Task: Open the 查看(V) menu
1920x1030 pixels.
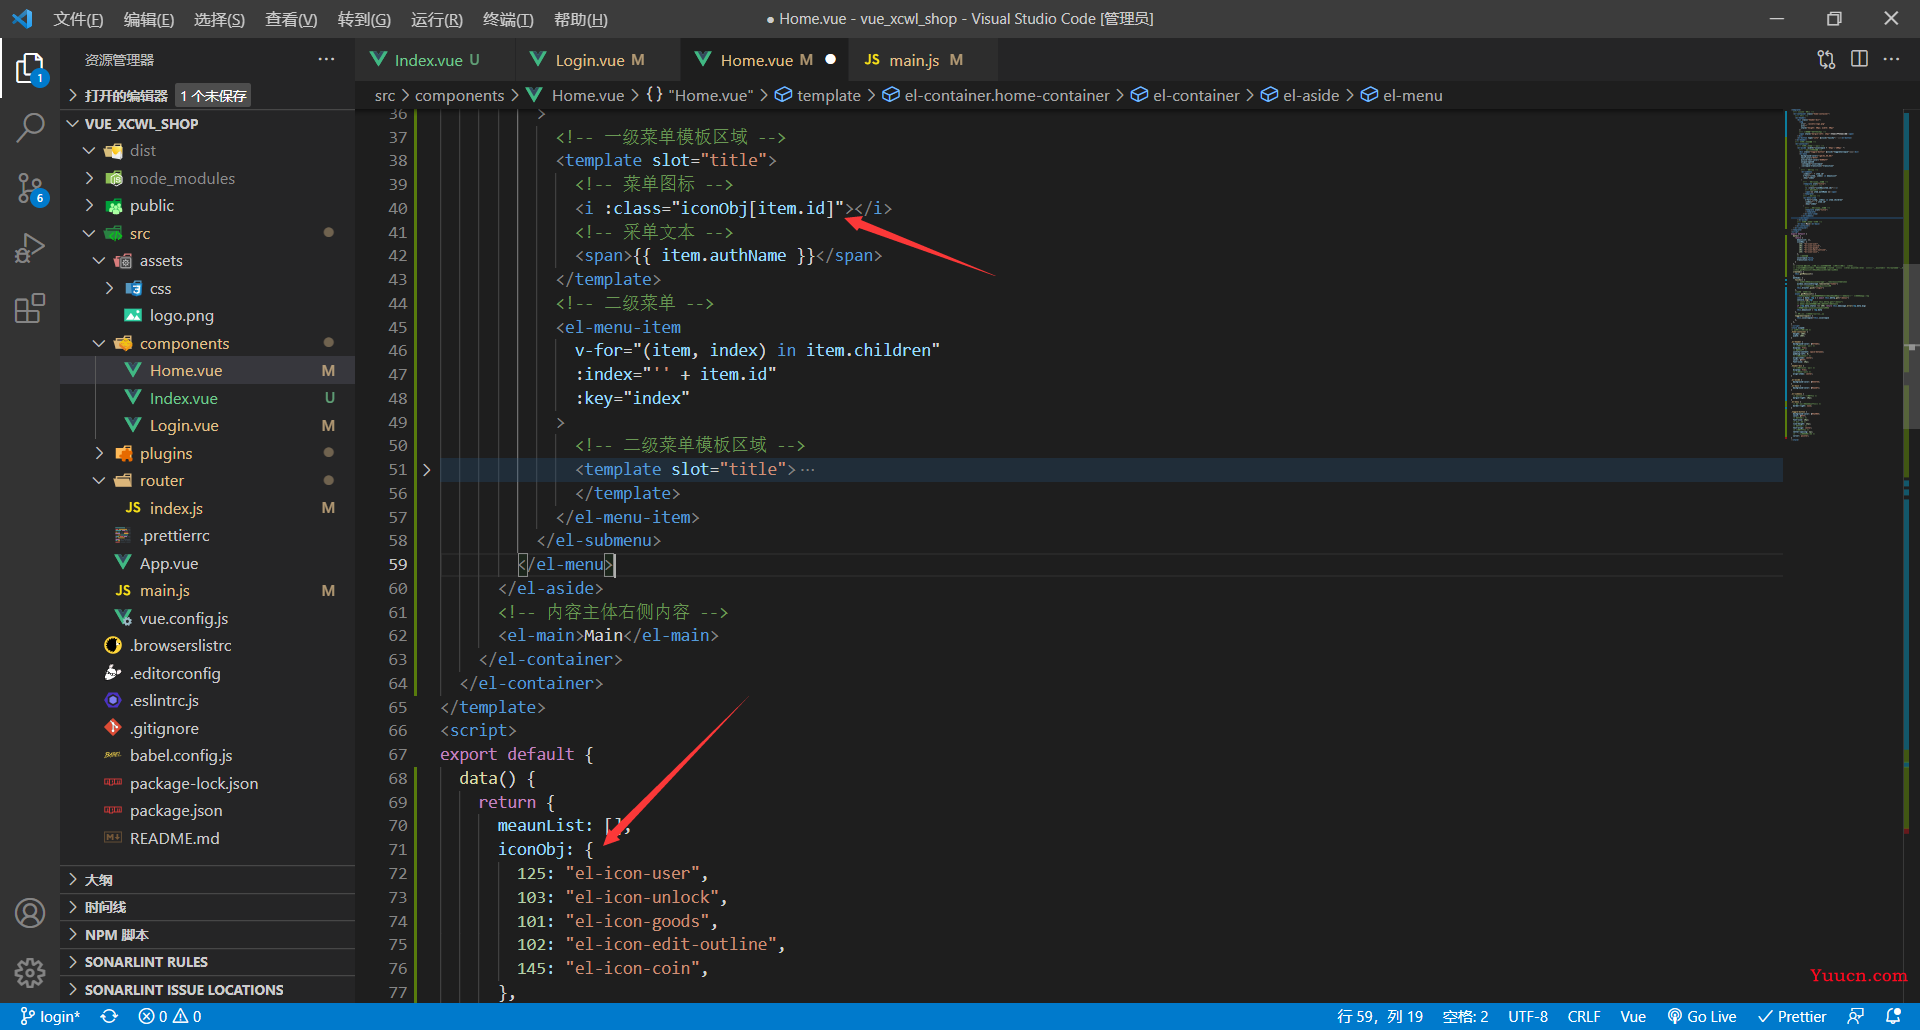Action: click(x=291, y=19)
